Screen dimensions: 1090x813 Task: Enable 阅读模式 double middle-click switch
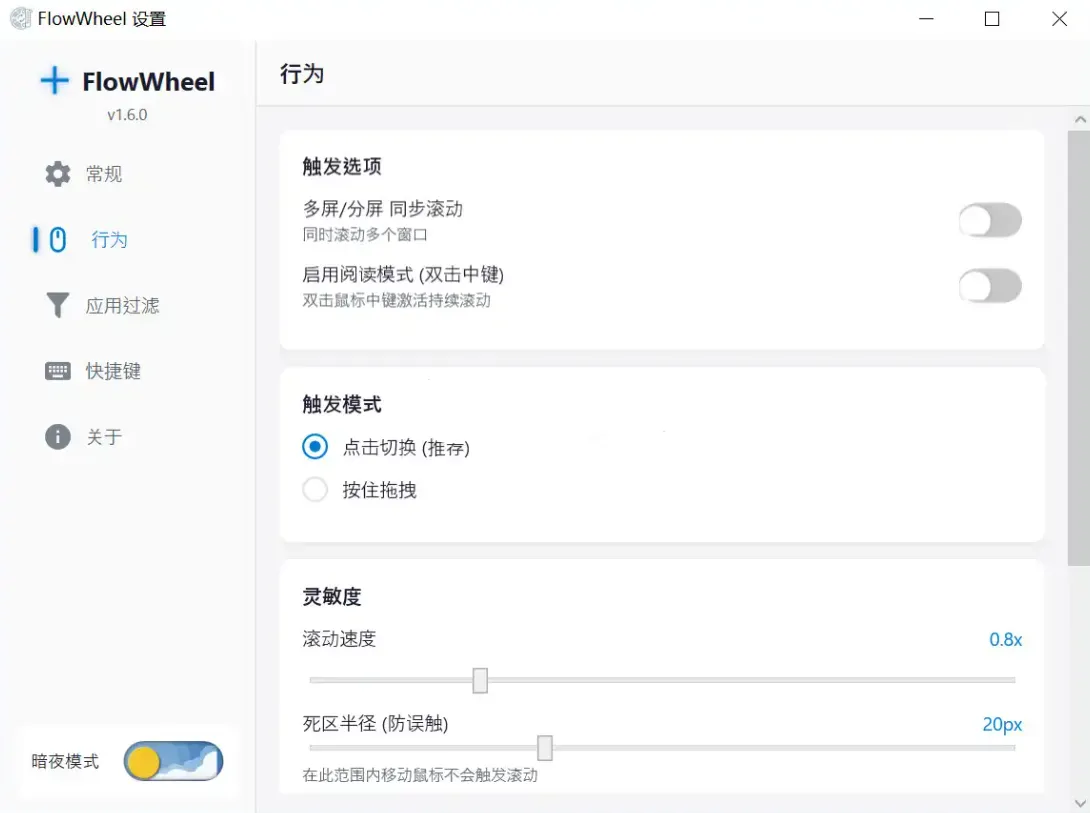pos(990,286)
